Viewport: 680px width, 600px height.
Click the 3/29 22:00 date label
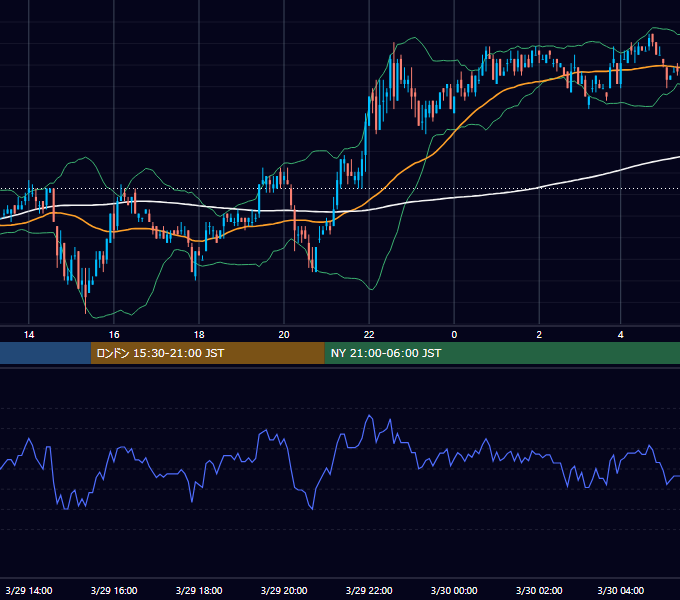(369, 590)
